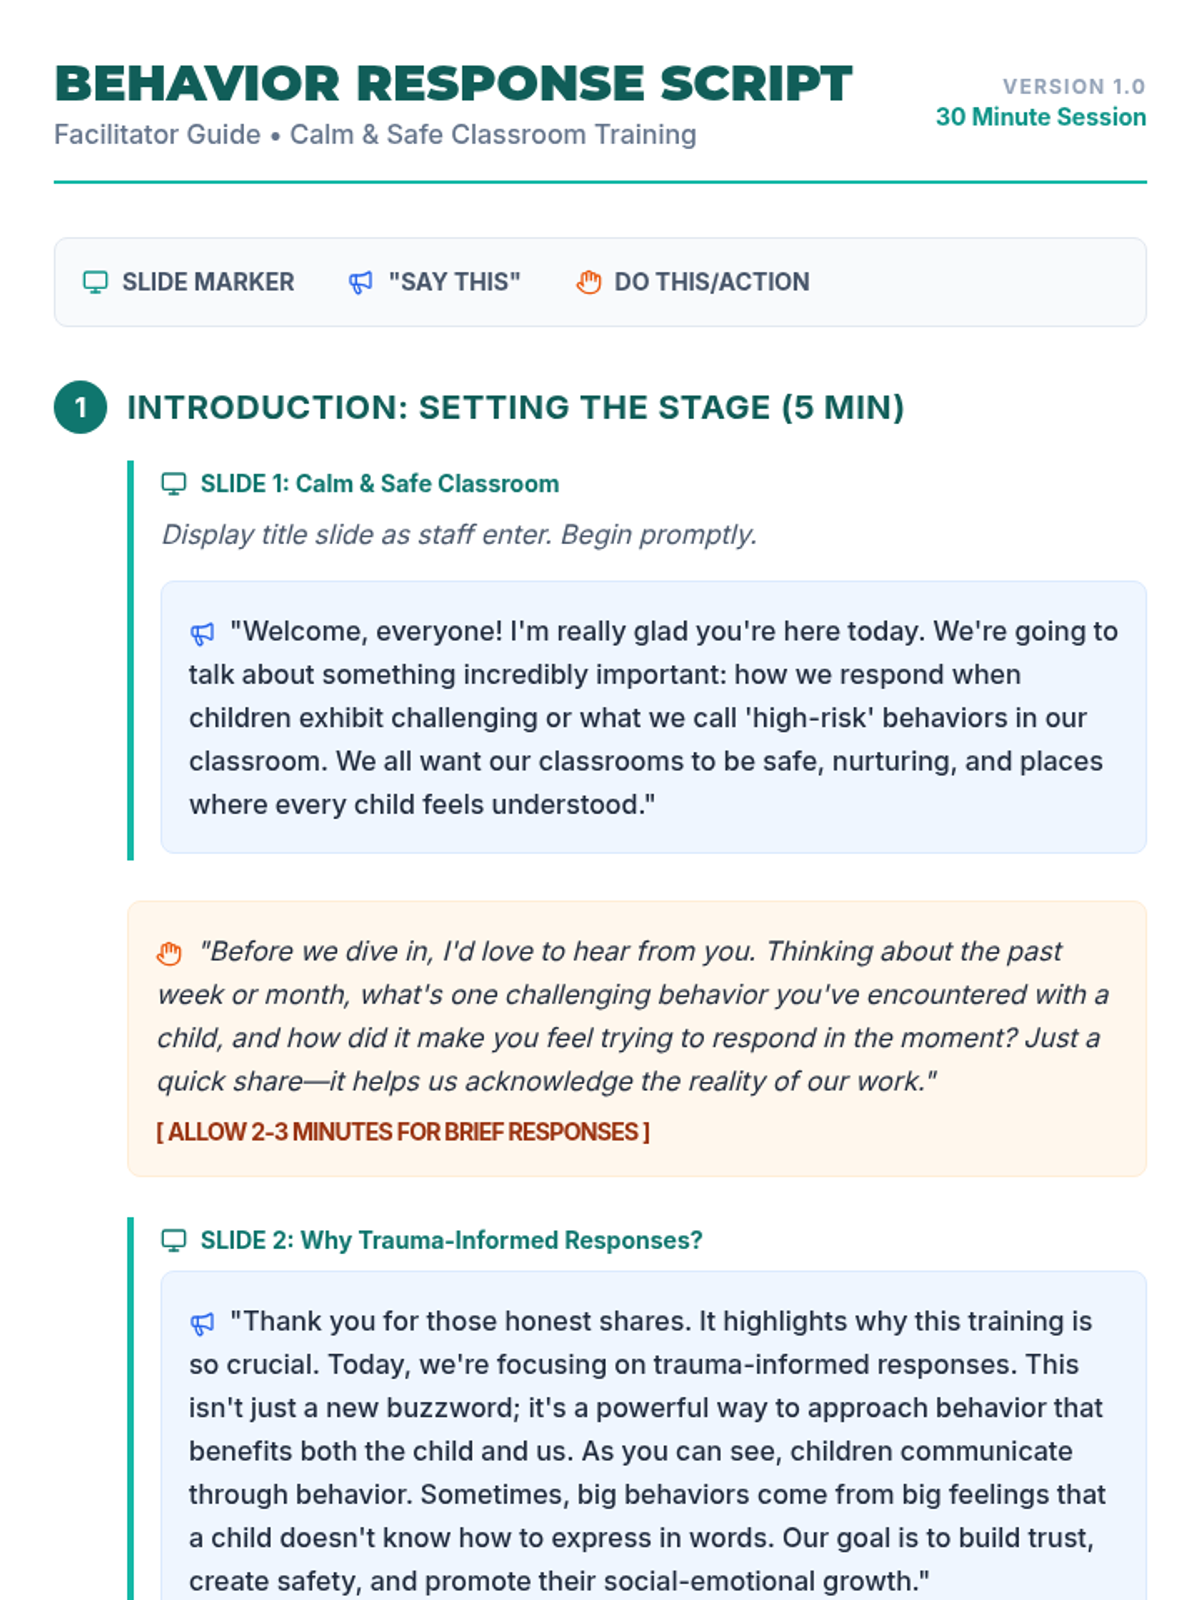
Task: Click the Facilitator Guide subtitle text
Action: pos(375,135)
